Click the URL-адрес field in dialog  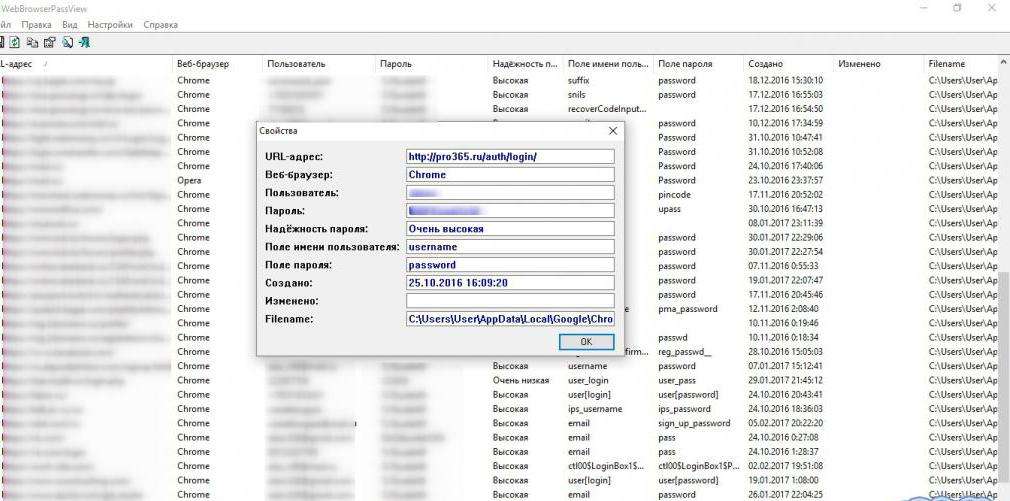[x=510, y=157]
